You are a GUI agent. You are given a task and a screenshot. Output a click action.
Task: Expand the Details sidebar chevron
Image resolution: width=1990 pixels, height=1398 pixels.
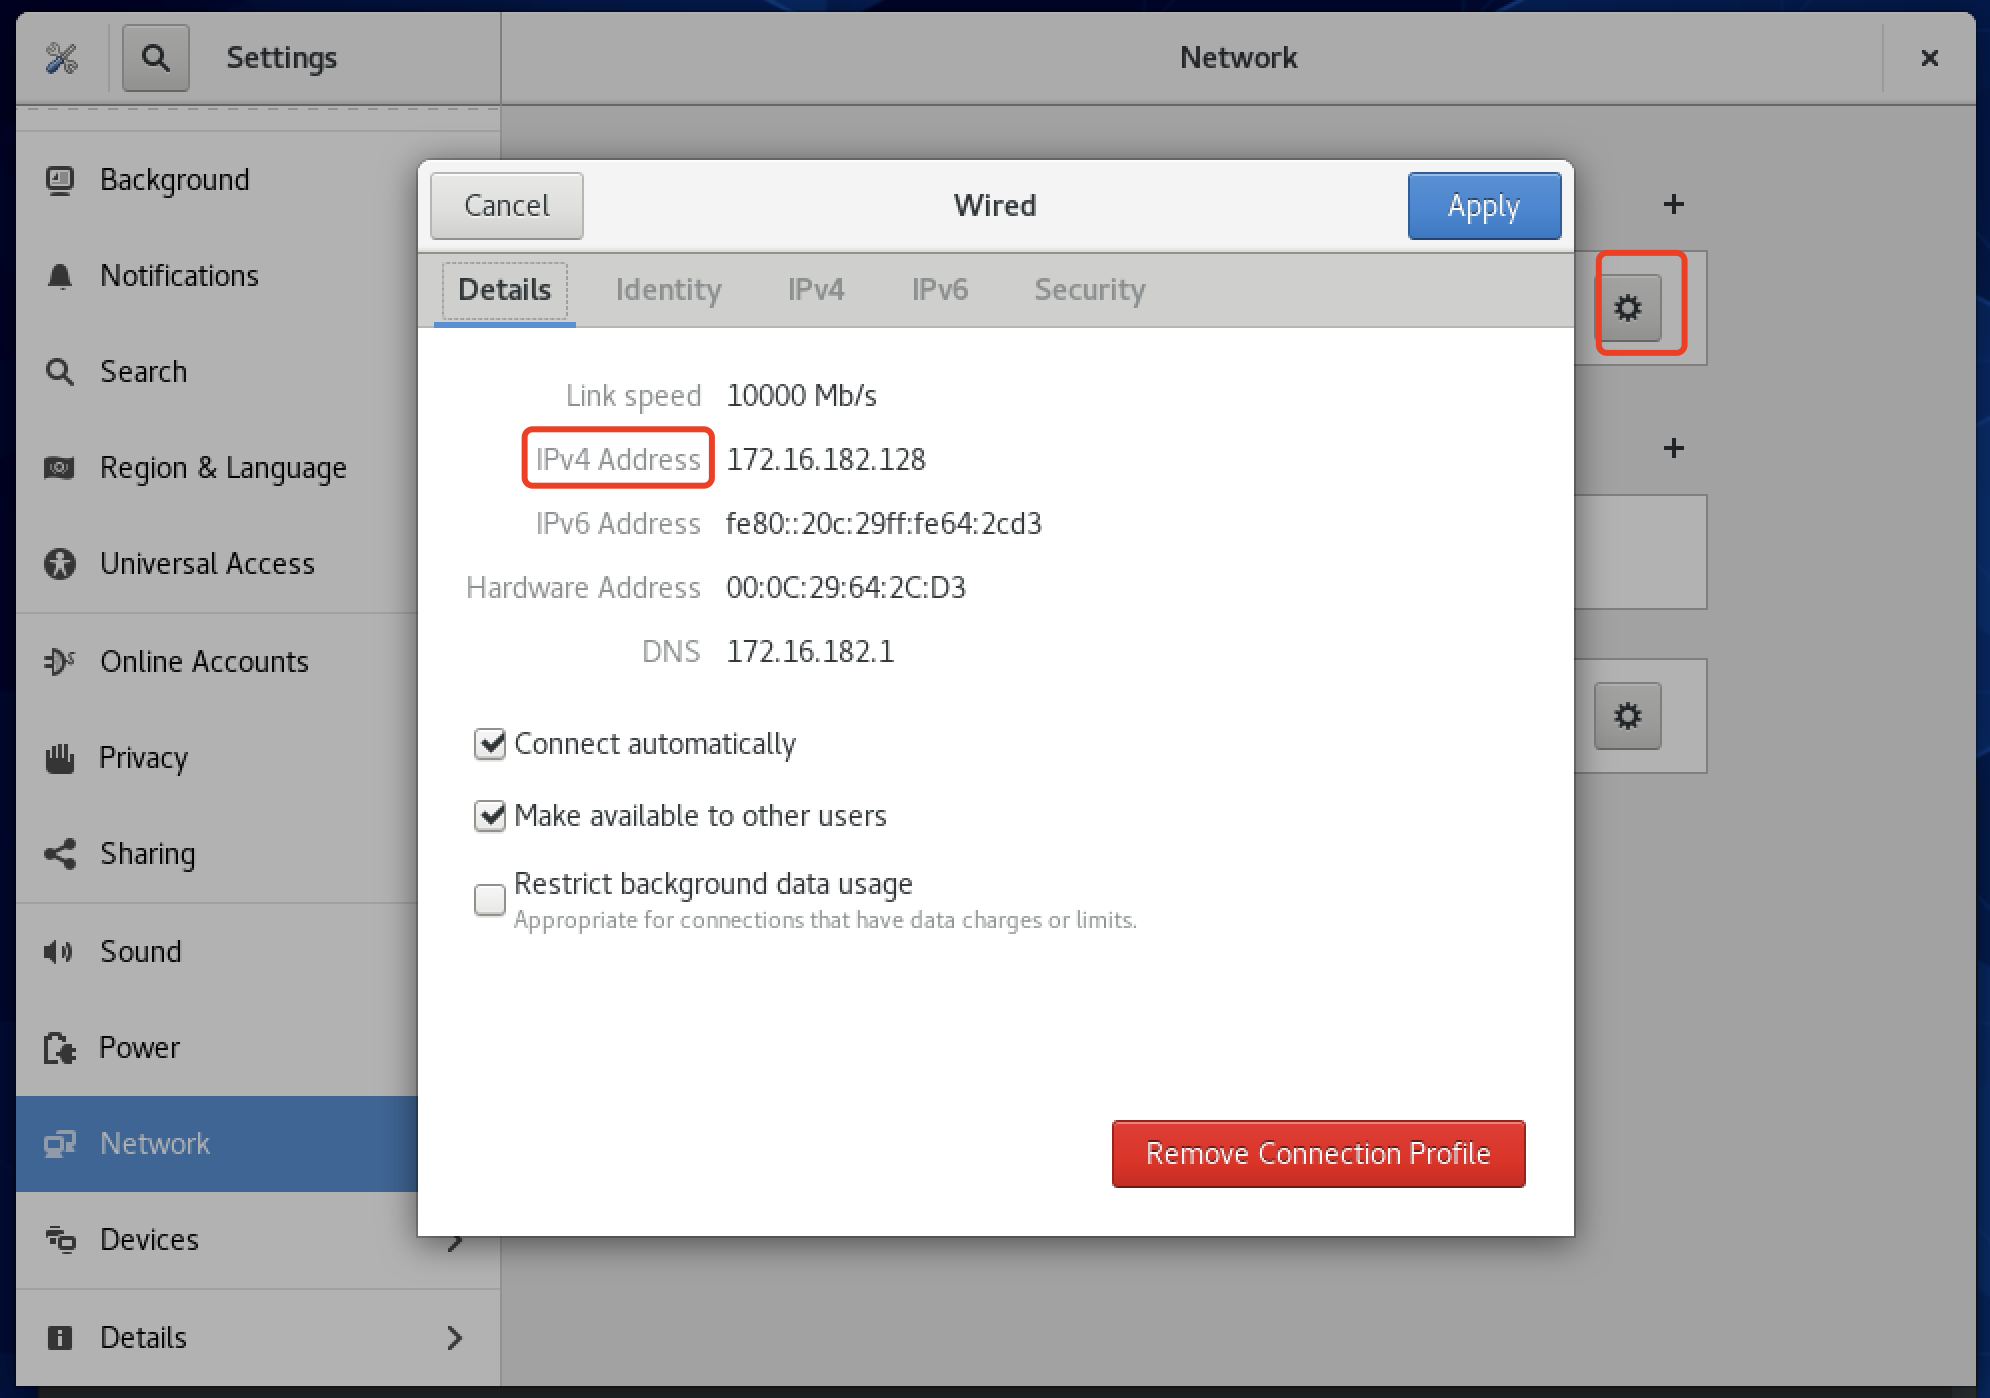tap(455, 1338)
